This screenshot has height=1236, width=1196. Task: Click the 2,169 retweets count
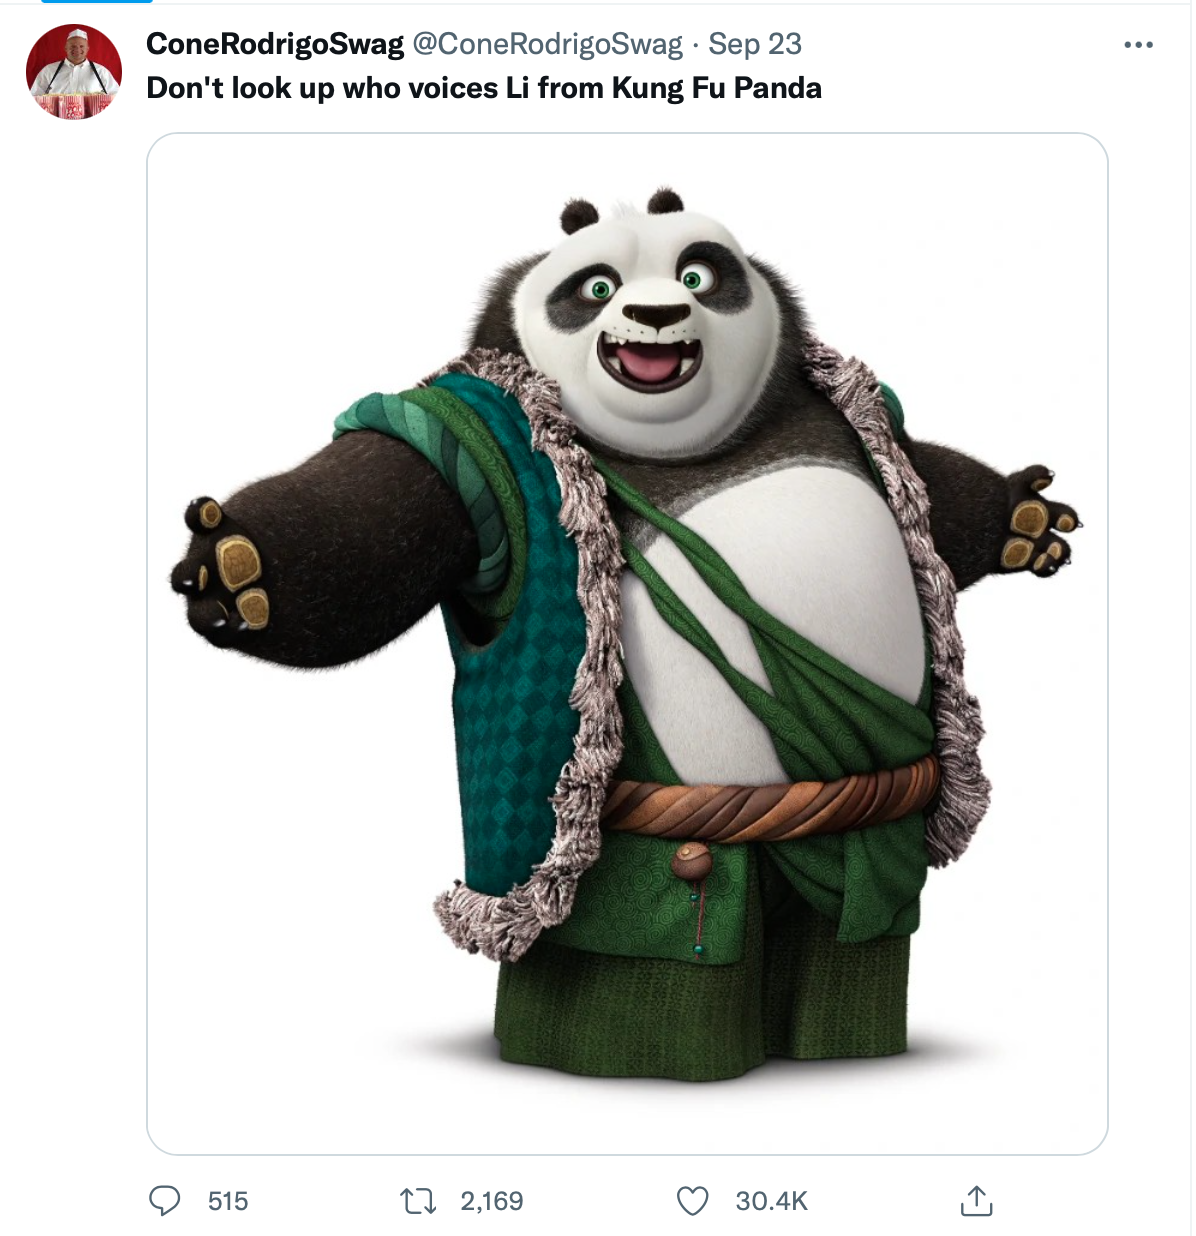tap(489, 1203)
